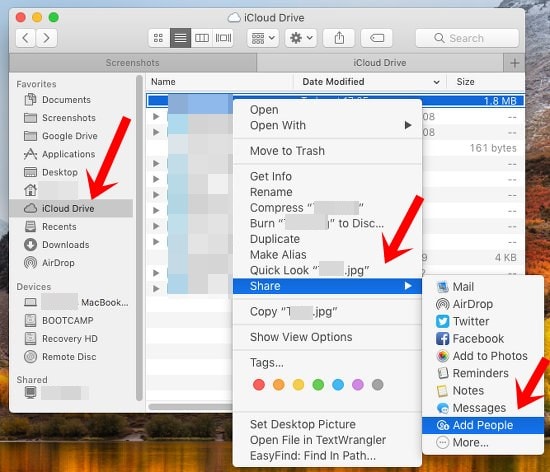Open Google Drive in sidebar
Screen dimensions: 550x472
pos(70,136)
